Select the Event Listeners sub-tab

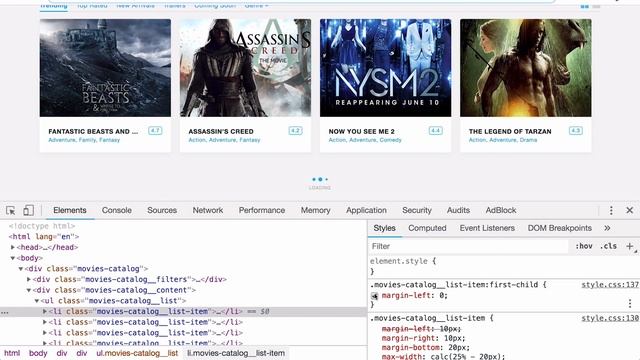point(487,228)
